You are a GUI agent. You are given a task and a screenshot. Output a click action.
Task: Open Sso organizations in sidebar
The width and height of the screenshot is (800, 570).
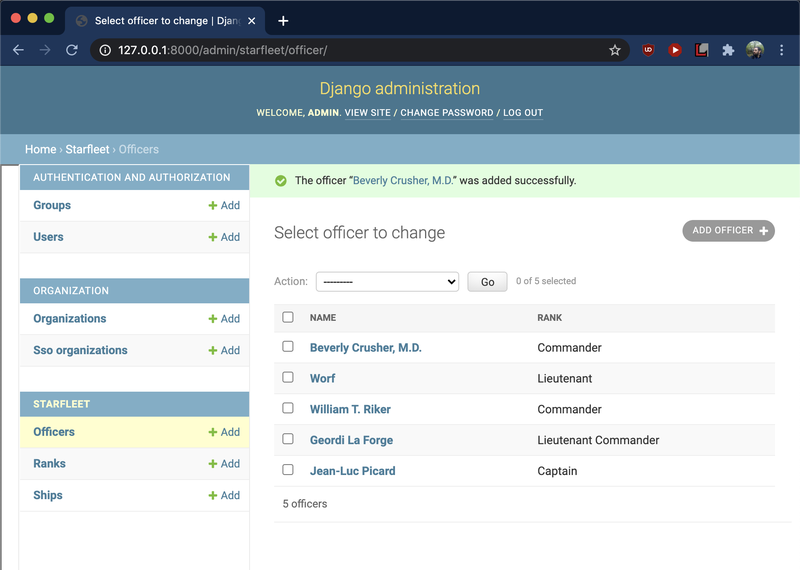point(80,350)
